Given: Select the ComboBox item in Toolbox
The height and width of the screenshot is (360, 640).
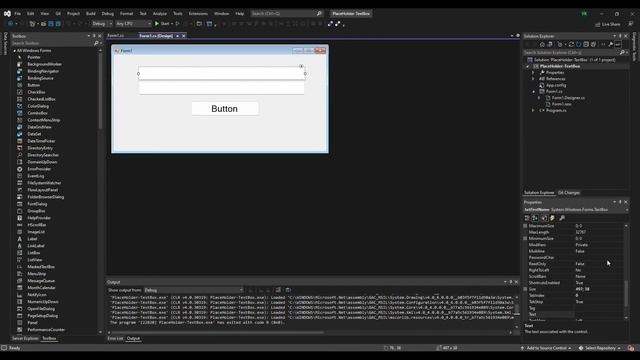Looking at the screenshot, I should 38,113.
